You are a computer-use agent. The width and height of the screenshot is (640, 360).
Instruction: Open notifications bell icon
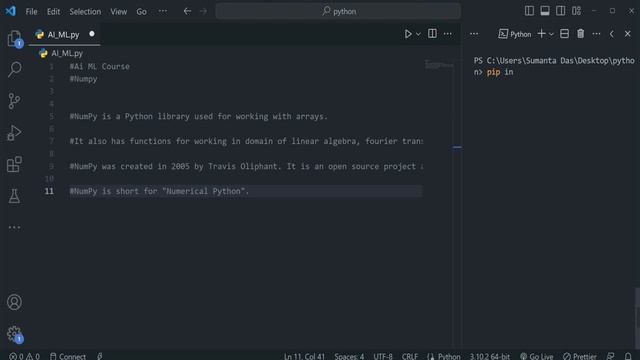tap(628, 356)
